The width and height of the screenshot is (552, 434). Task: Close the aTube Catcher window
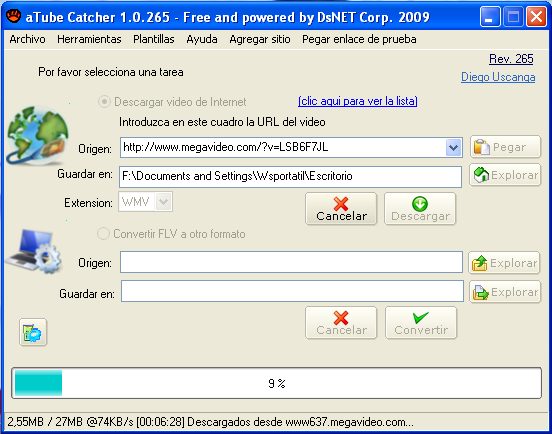pos(536,17)
